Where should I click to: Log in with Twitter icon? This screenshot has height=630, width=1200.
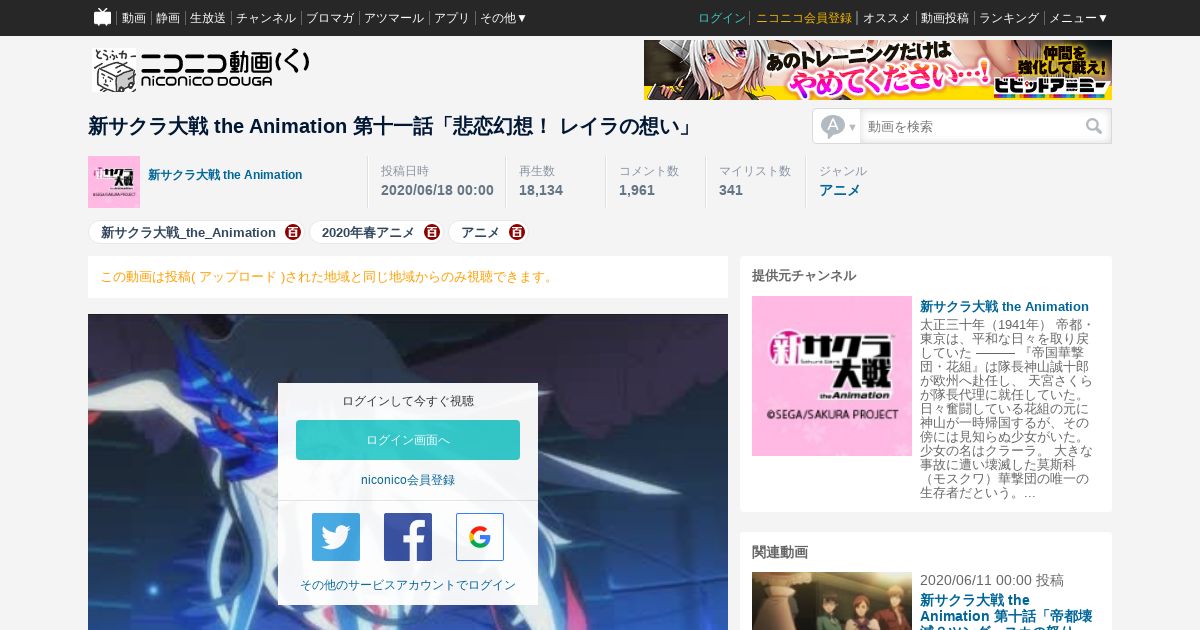pyautogui.click(x=336, y=537)
